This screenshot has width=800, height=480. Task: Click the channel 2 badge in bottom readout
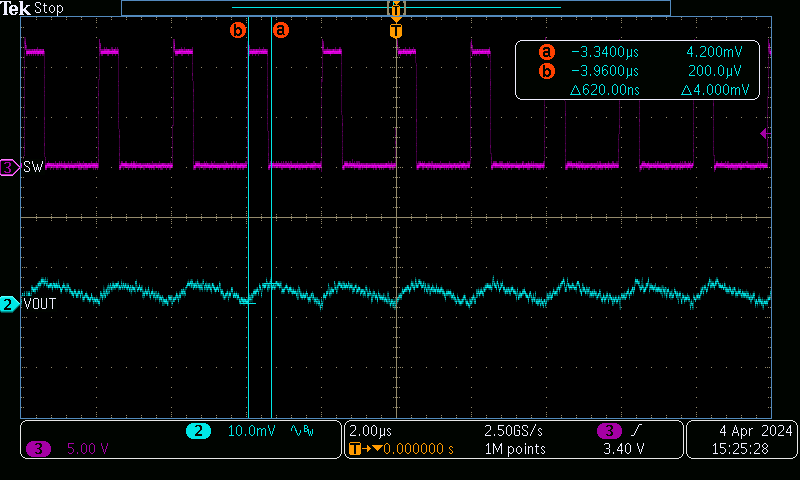pos(197,431)
